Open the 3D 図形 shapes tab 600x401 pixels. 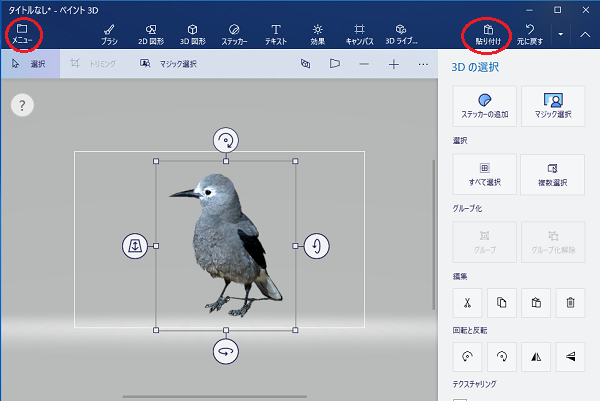pos(192,35)
